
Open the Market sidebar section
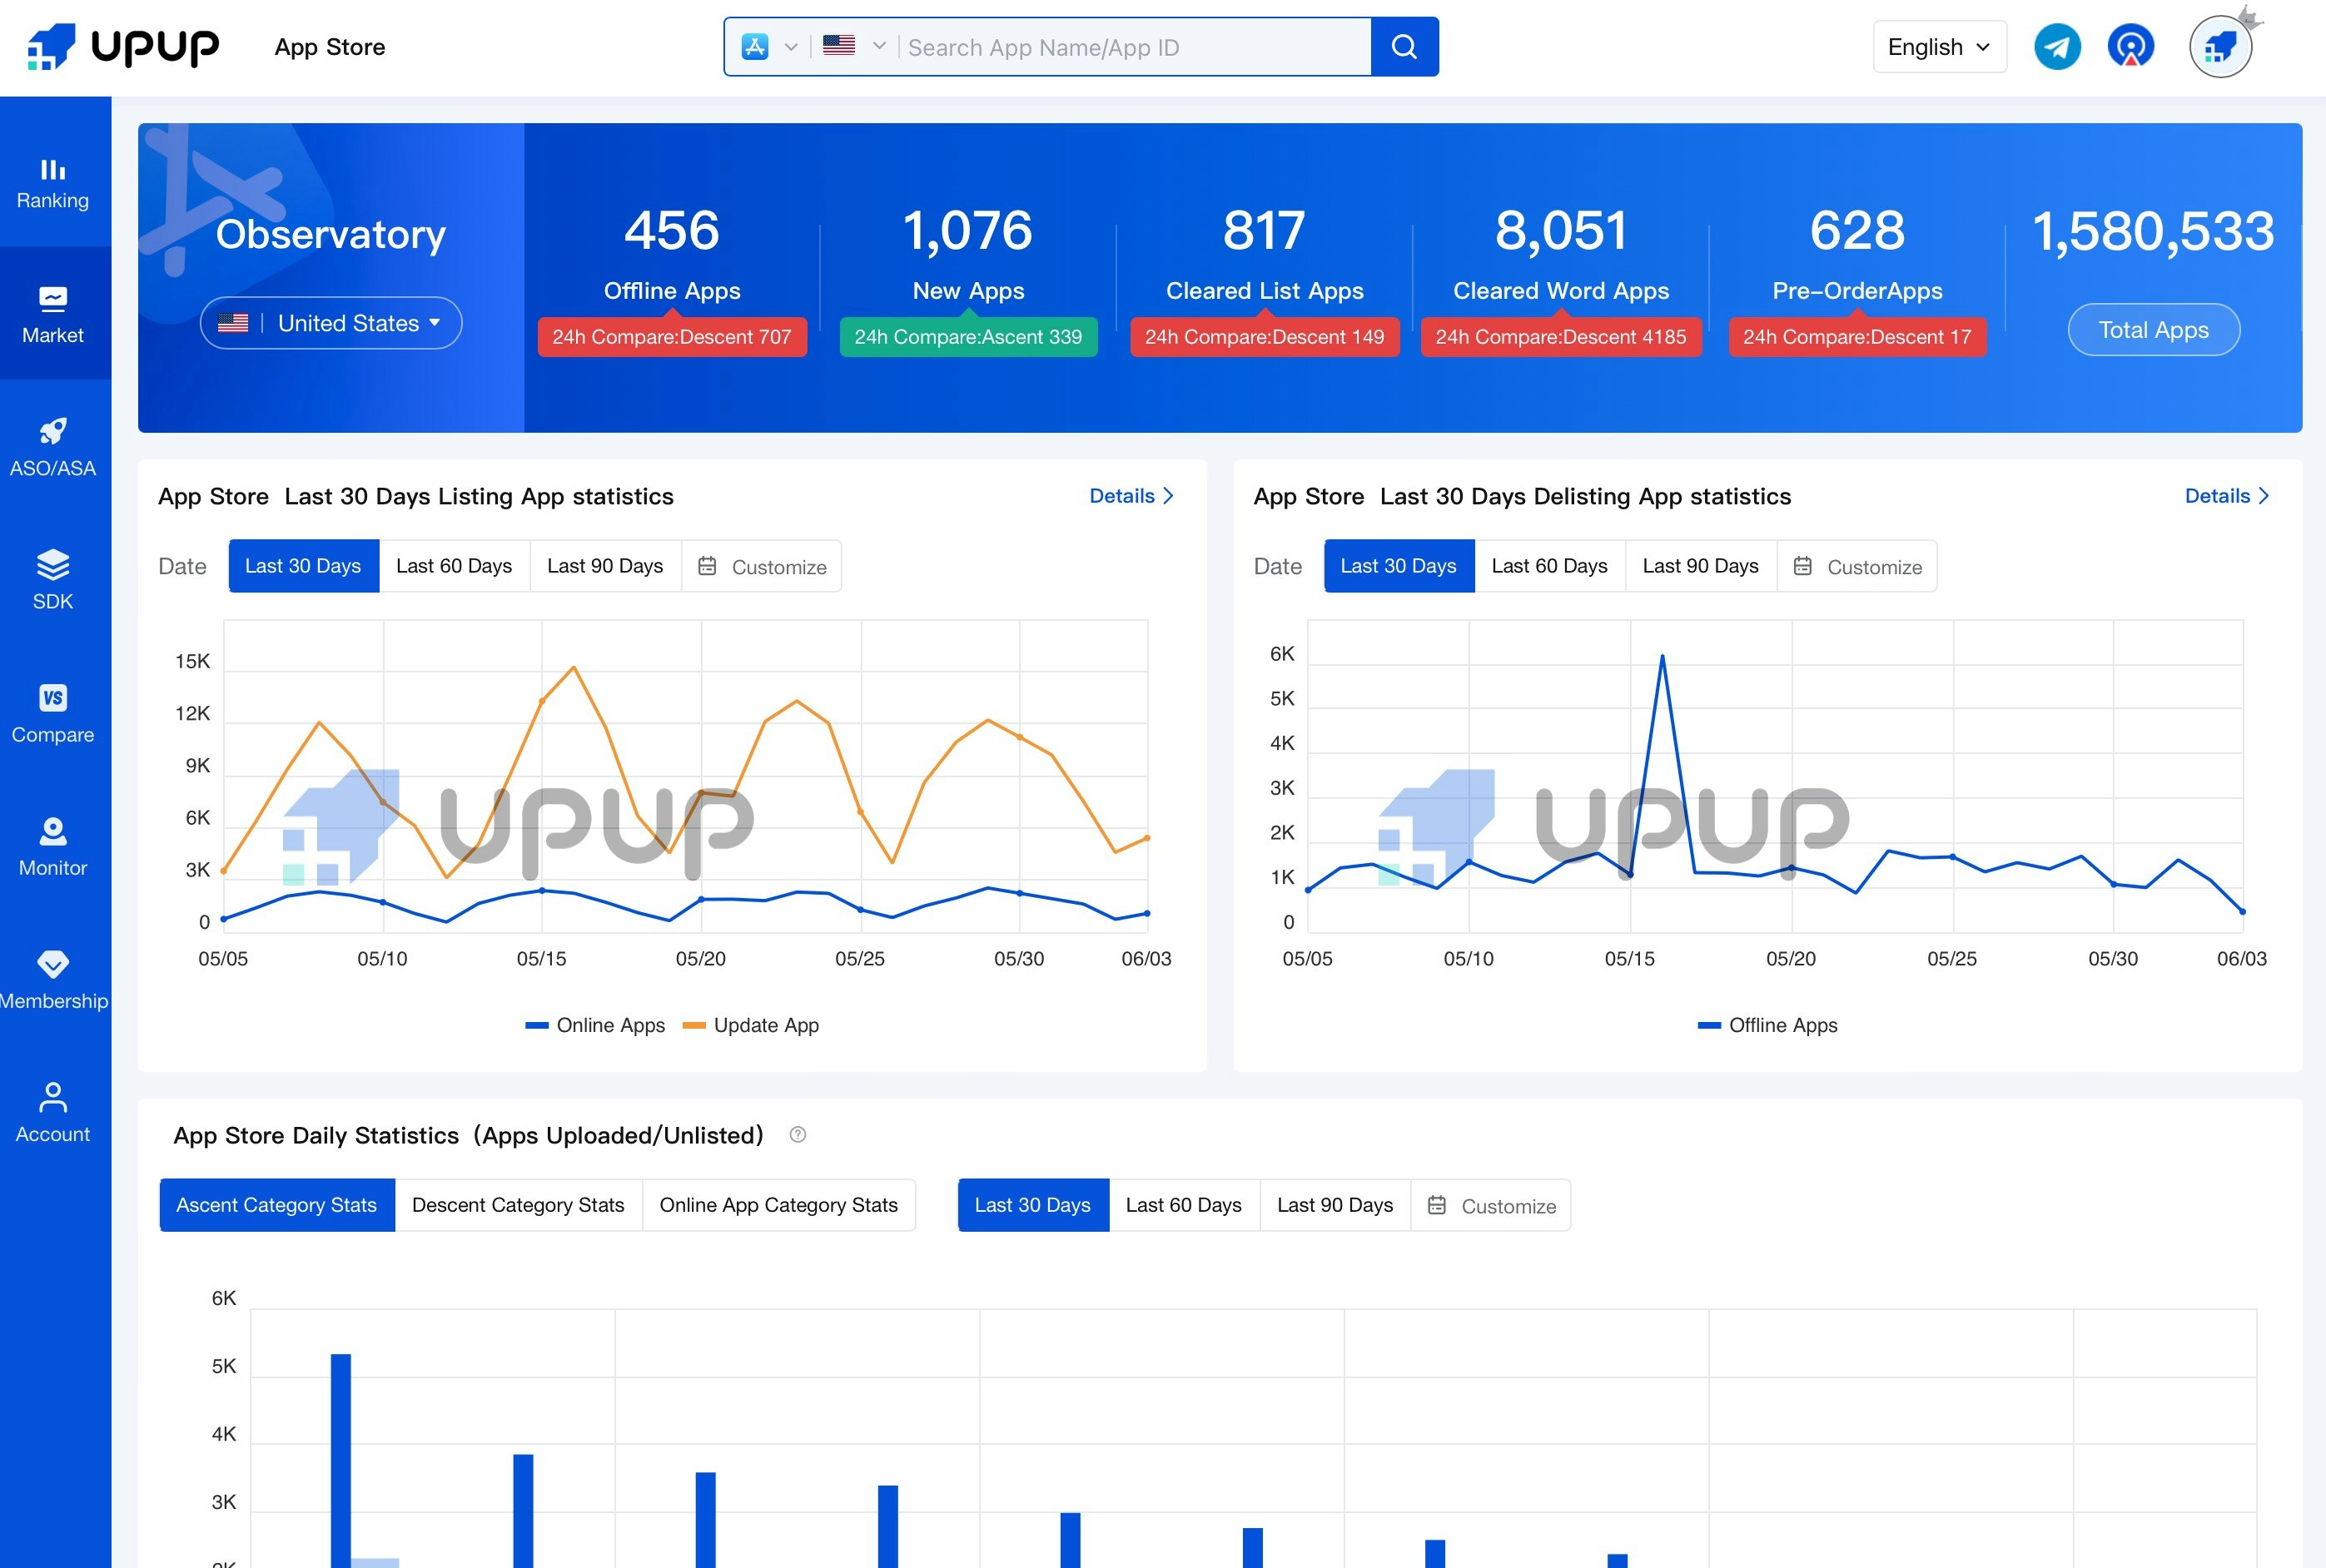coord(53,313)
